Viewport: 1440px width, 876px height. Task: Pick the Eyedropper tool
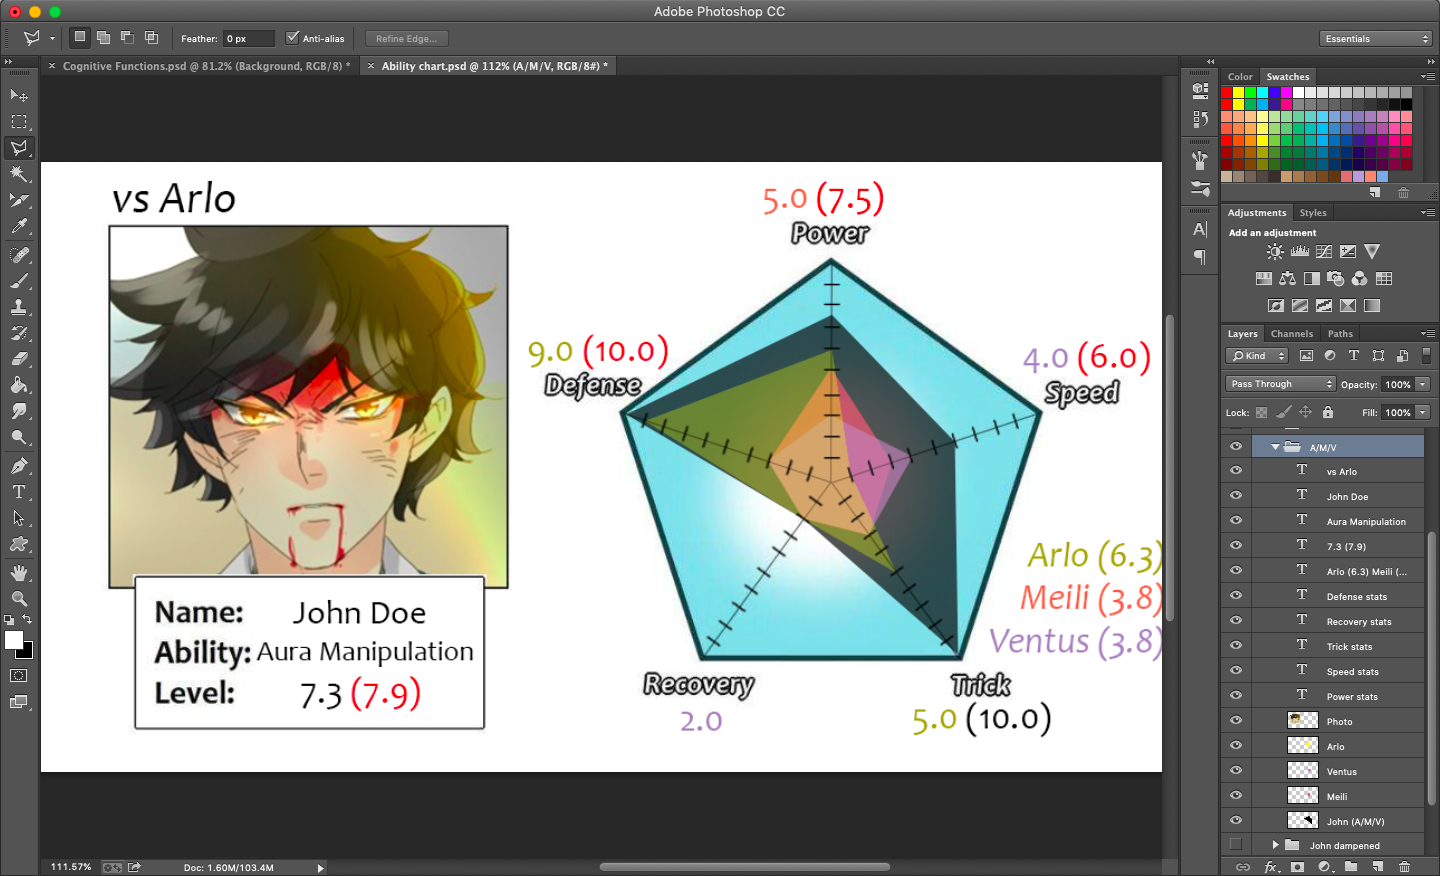pyautogui.click(x=19, y=227)
